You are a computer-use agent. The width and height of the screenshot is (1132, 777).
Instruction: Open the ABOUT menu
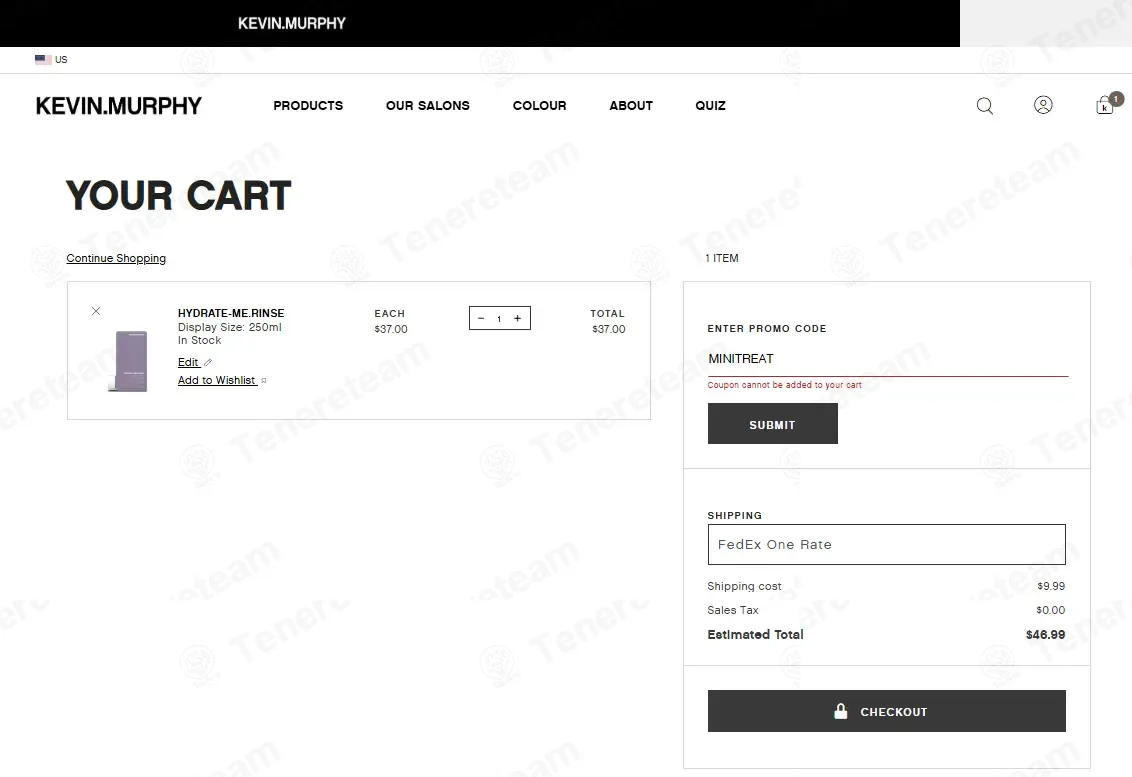(631, 105)
